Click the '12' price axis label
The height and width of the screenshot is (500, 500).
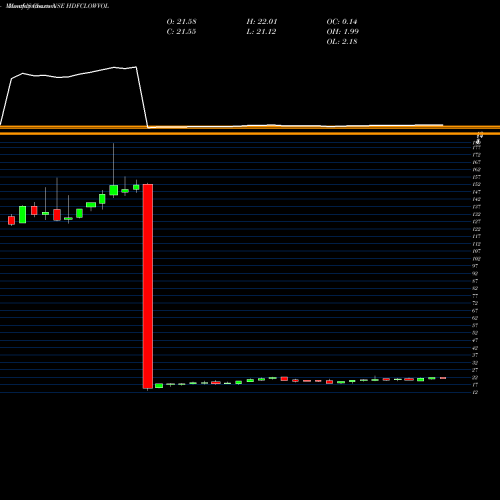tap(475, 392)
